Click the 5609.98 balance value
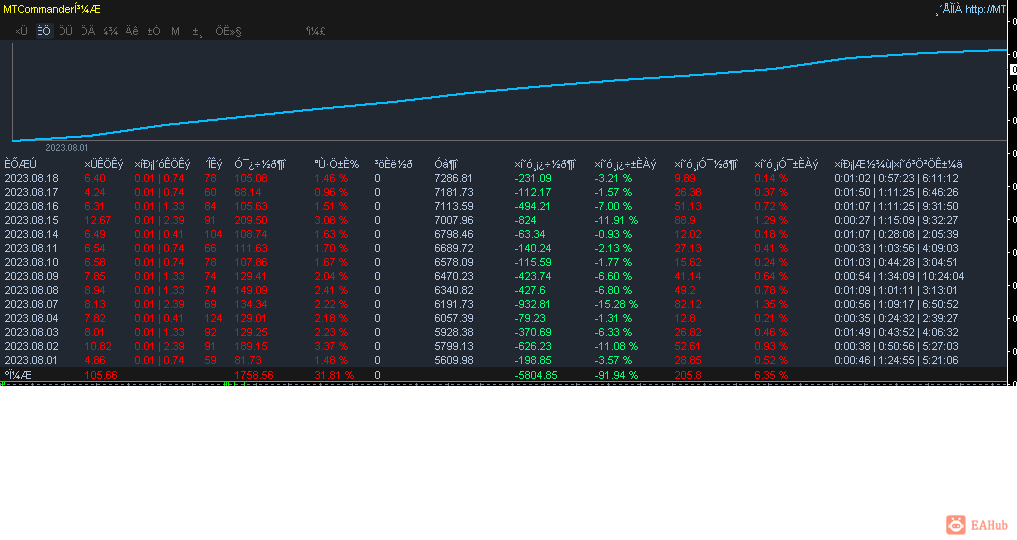 click(x=454, y=360)
